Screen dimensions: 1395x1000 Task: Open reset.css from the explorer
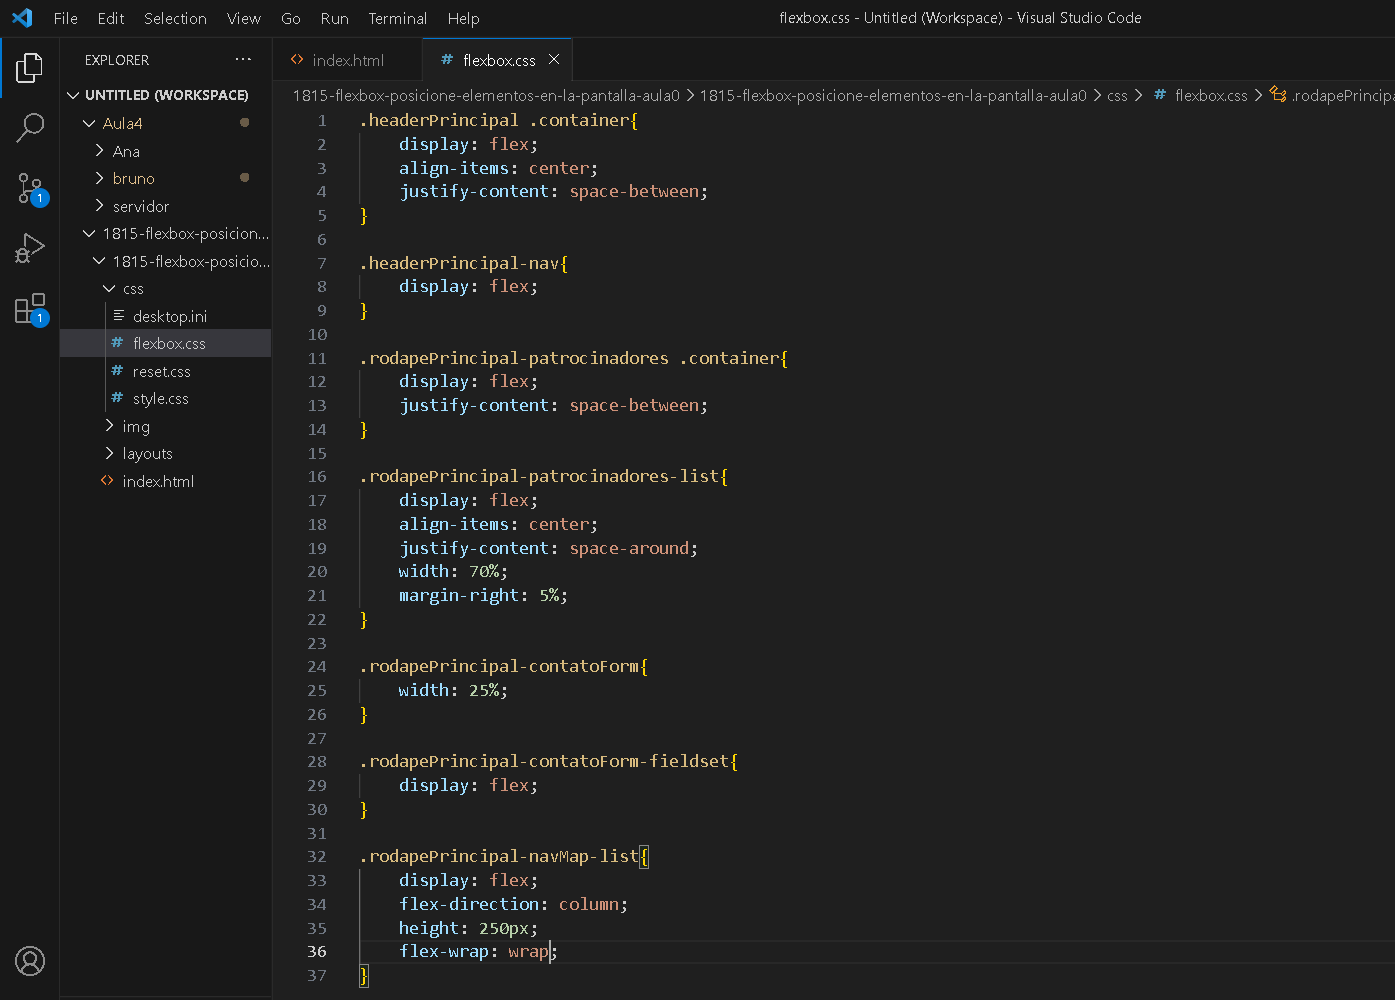coord(166,371)
